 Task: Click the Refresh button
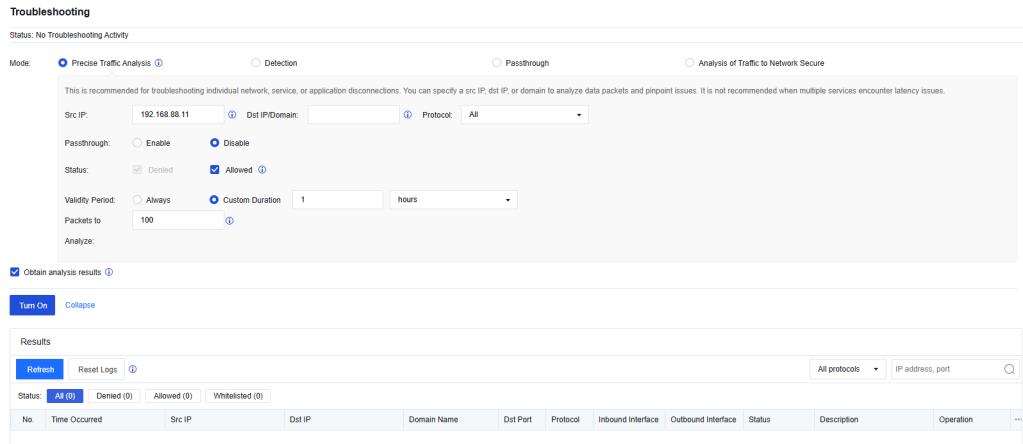tap(40, 369)
